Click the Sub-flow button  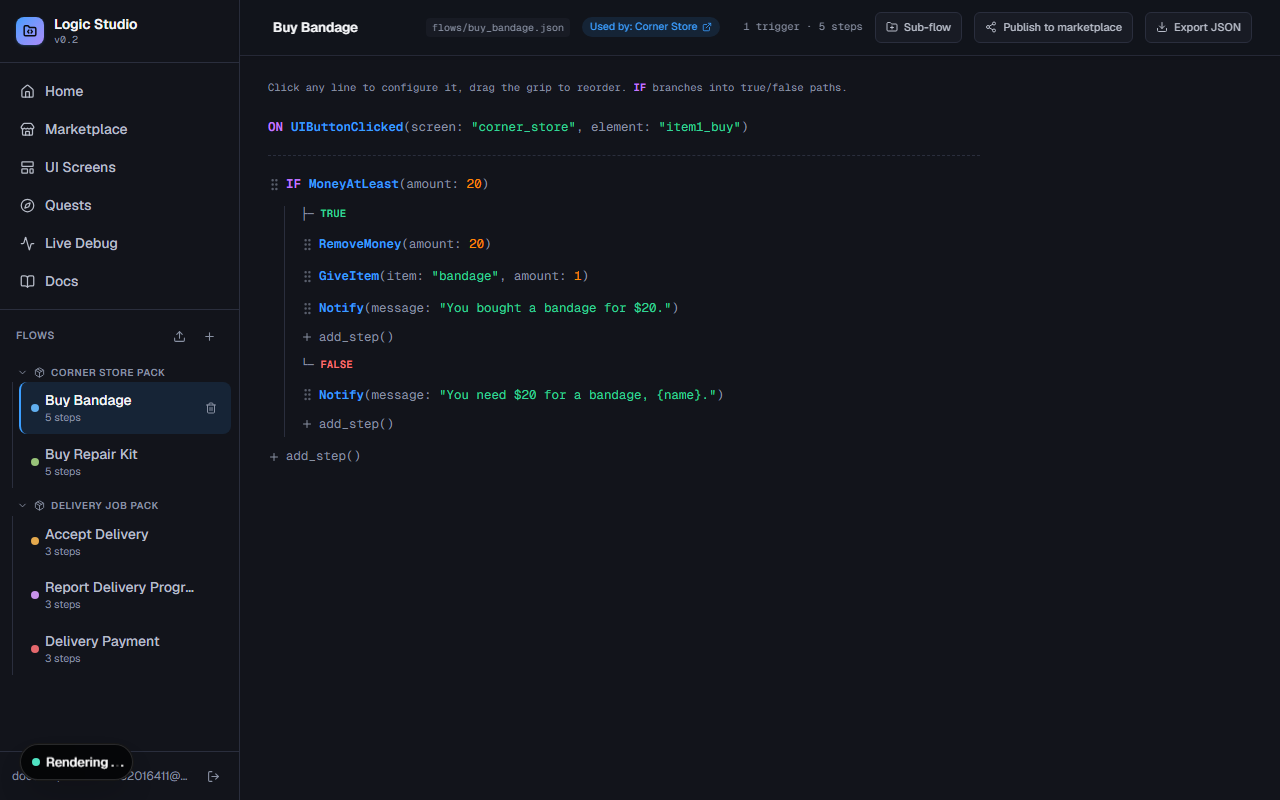tap(918, 27)
